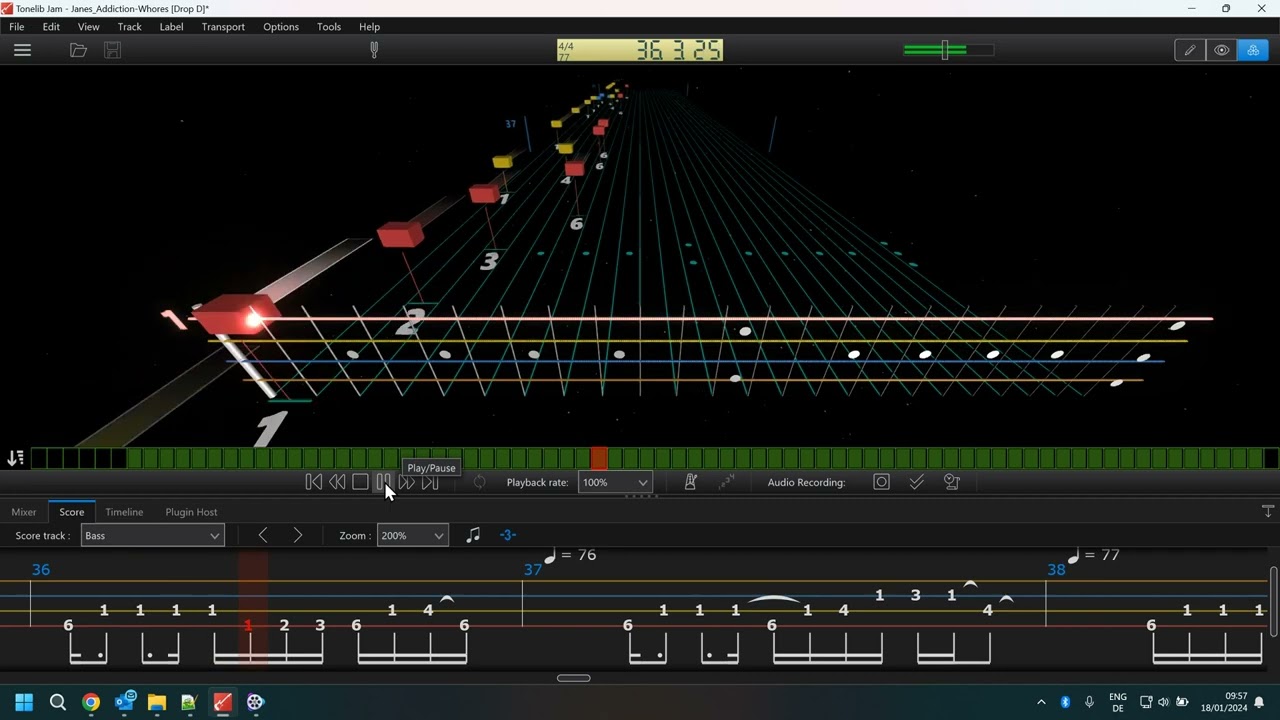Click the time position display
This screenshot has height=720, width=1280.
[x=640, y=50]
